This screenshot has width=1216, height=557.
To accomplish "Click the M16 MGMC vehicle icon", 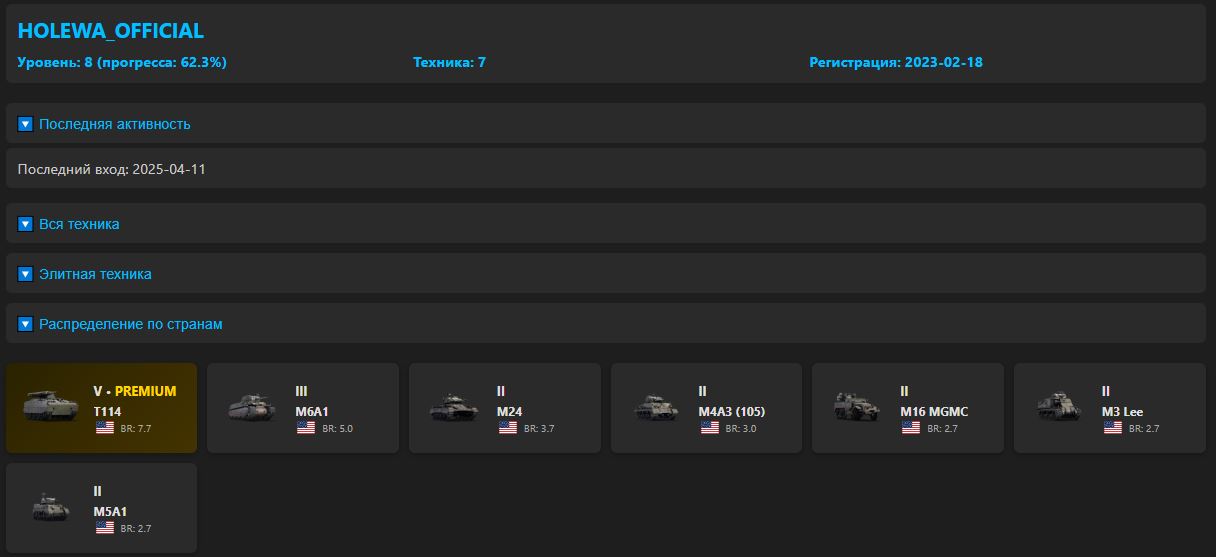I will click(x=857, y=407).
